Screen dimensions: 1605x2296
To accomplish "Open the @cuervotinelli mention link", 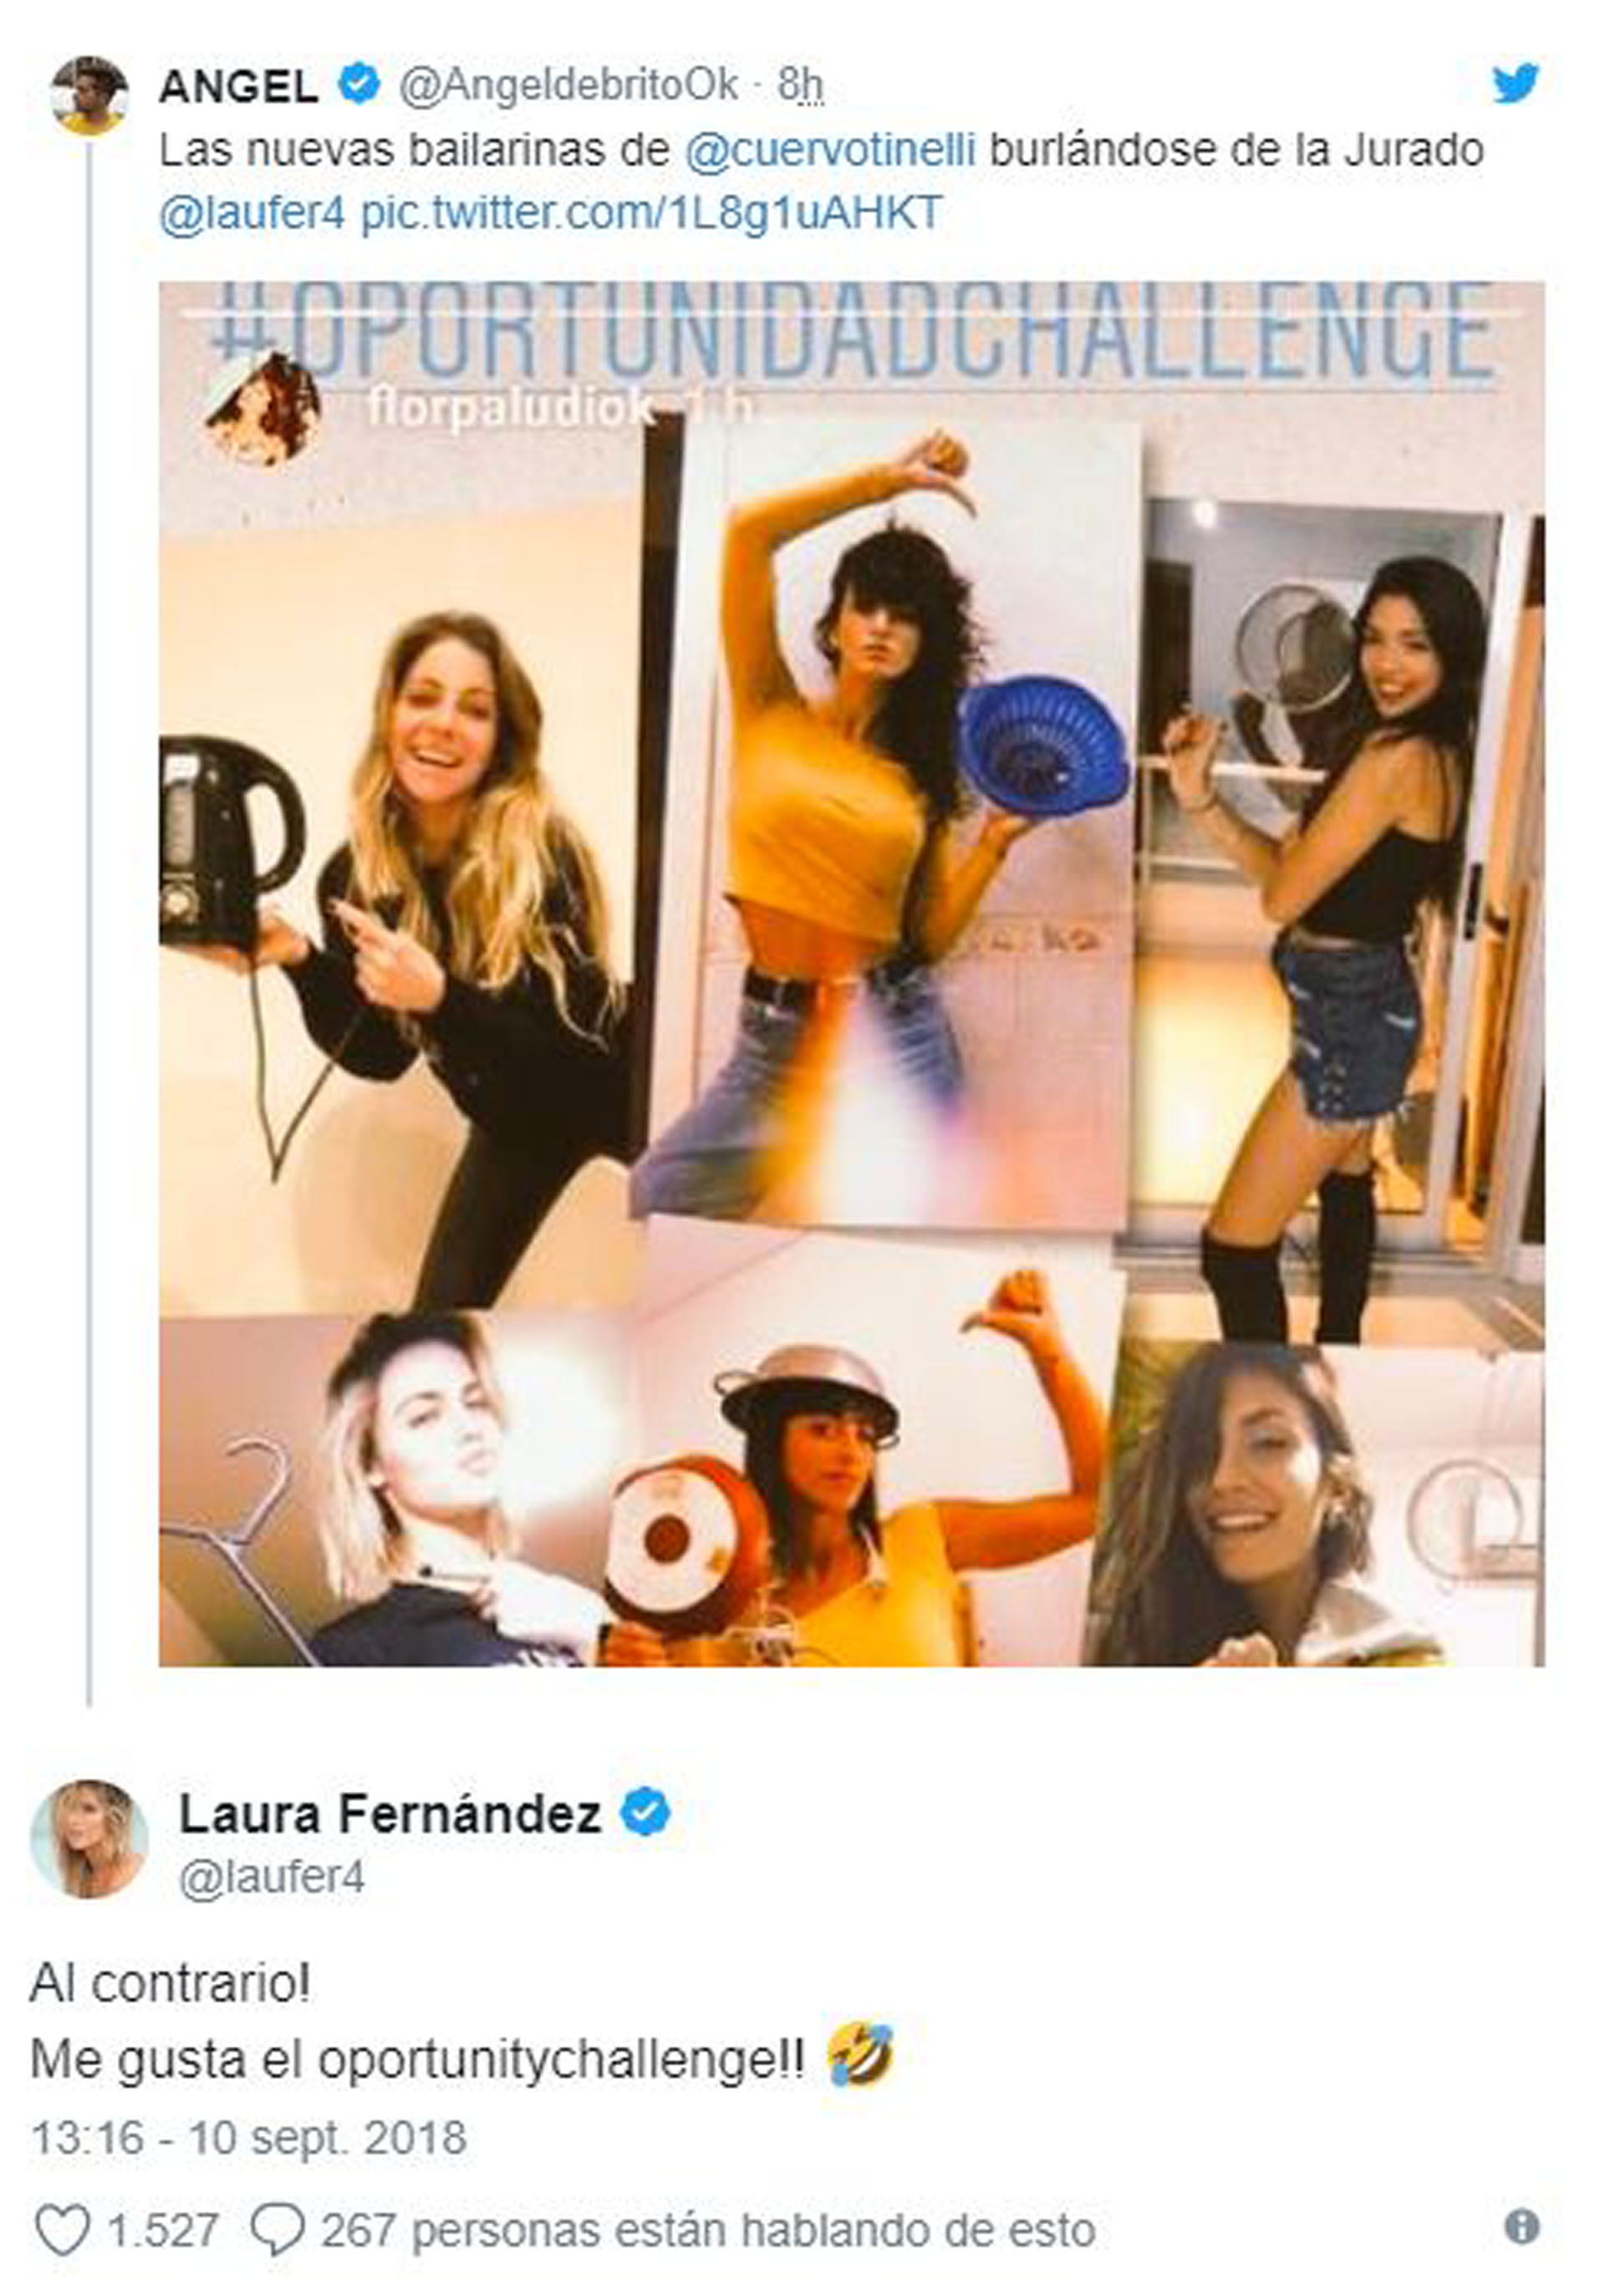I will pos(830,150).
